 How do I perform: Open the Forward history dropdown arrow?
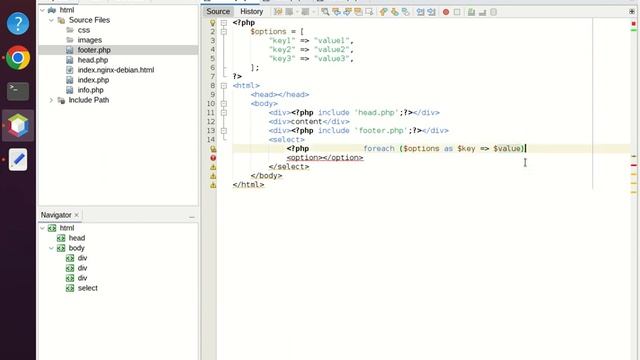point(313,12)
